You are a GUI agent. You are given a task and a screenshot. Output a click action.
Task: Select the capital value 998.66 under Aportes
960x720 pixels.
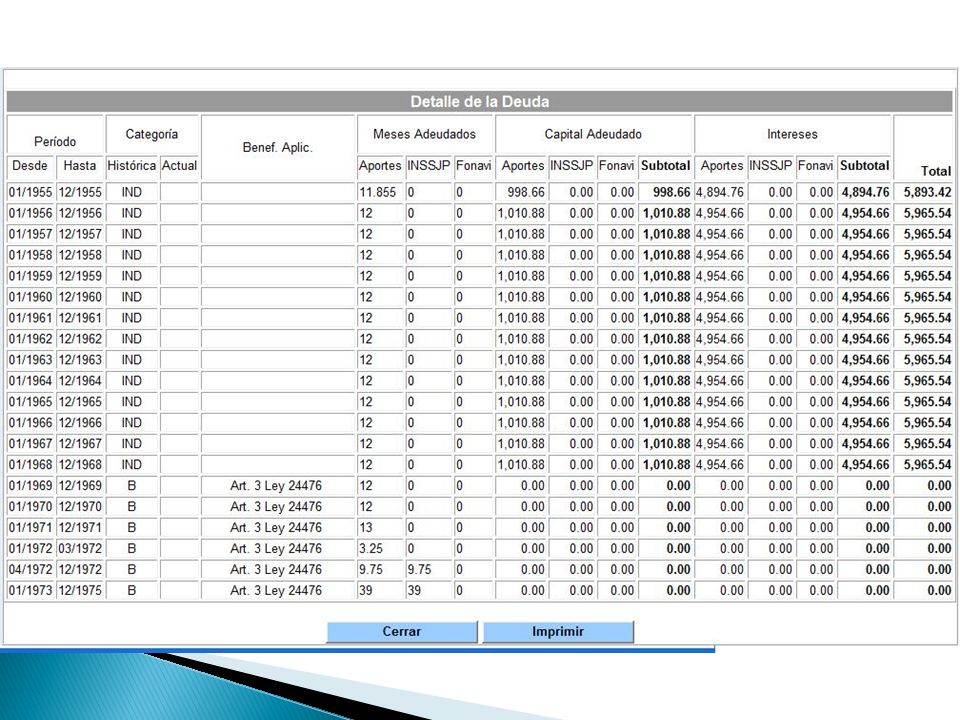[526, 192]
